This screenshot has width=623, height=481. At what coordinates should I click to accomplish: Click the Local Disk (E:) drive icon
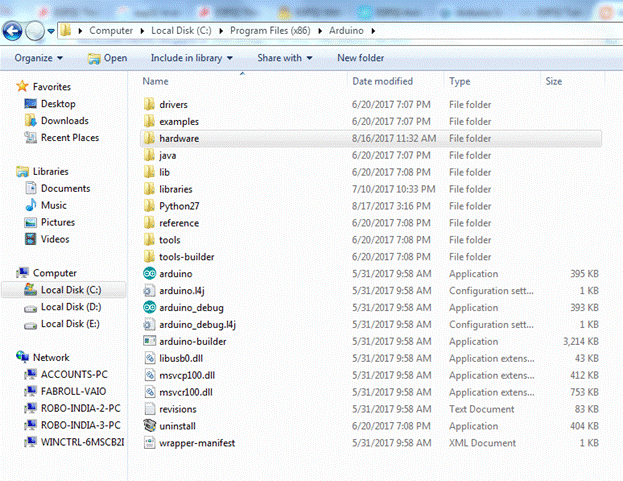(31, 325)
